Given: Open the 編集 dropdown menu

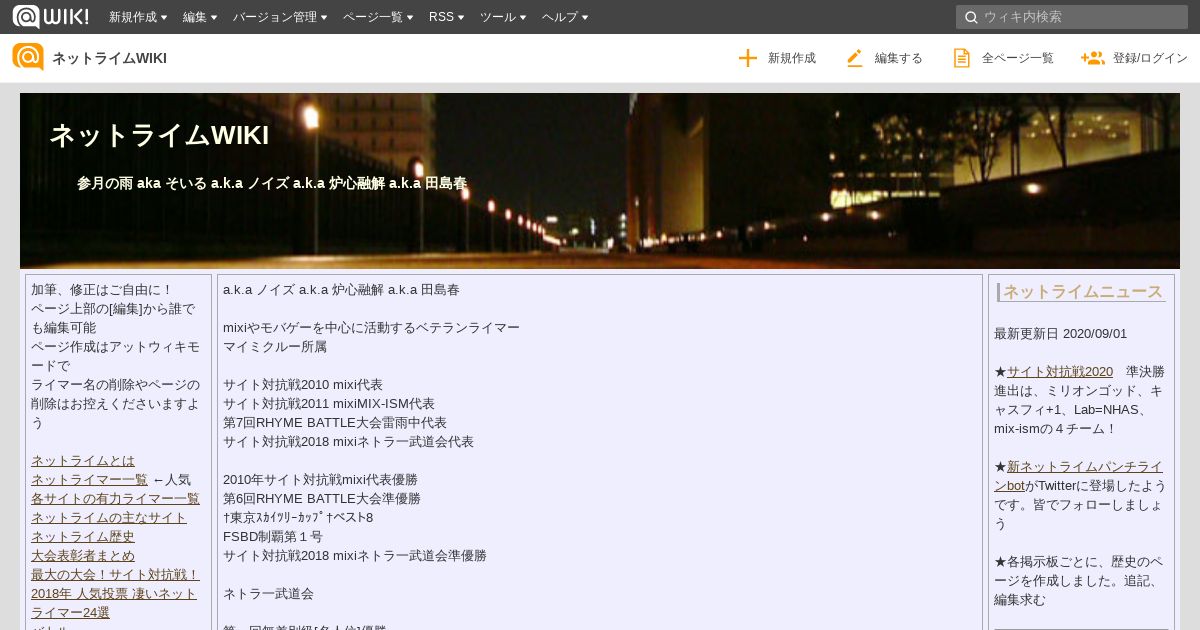Looking at the screenshot, I should [200, 17].
